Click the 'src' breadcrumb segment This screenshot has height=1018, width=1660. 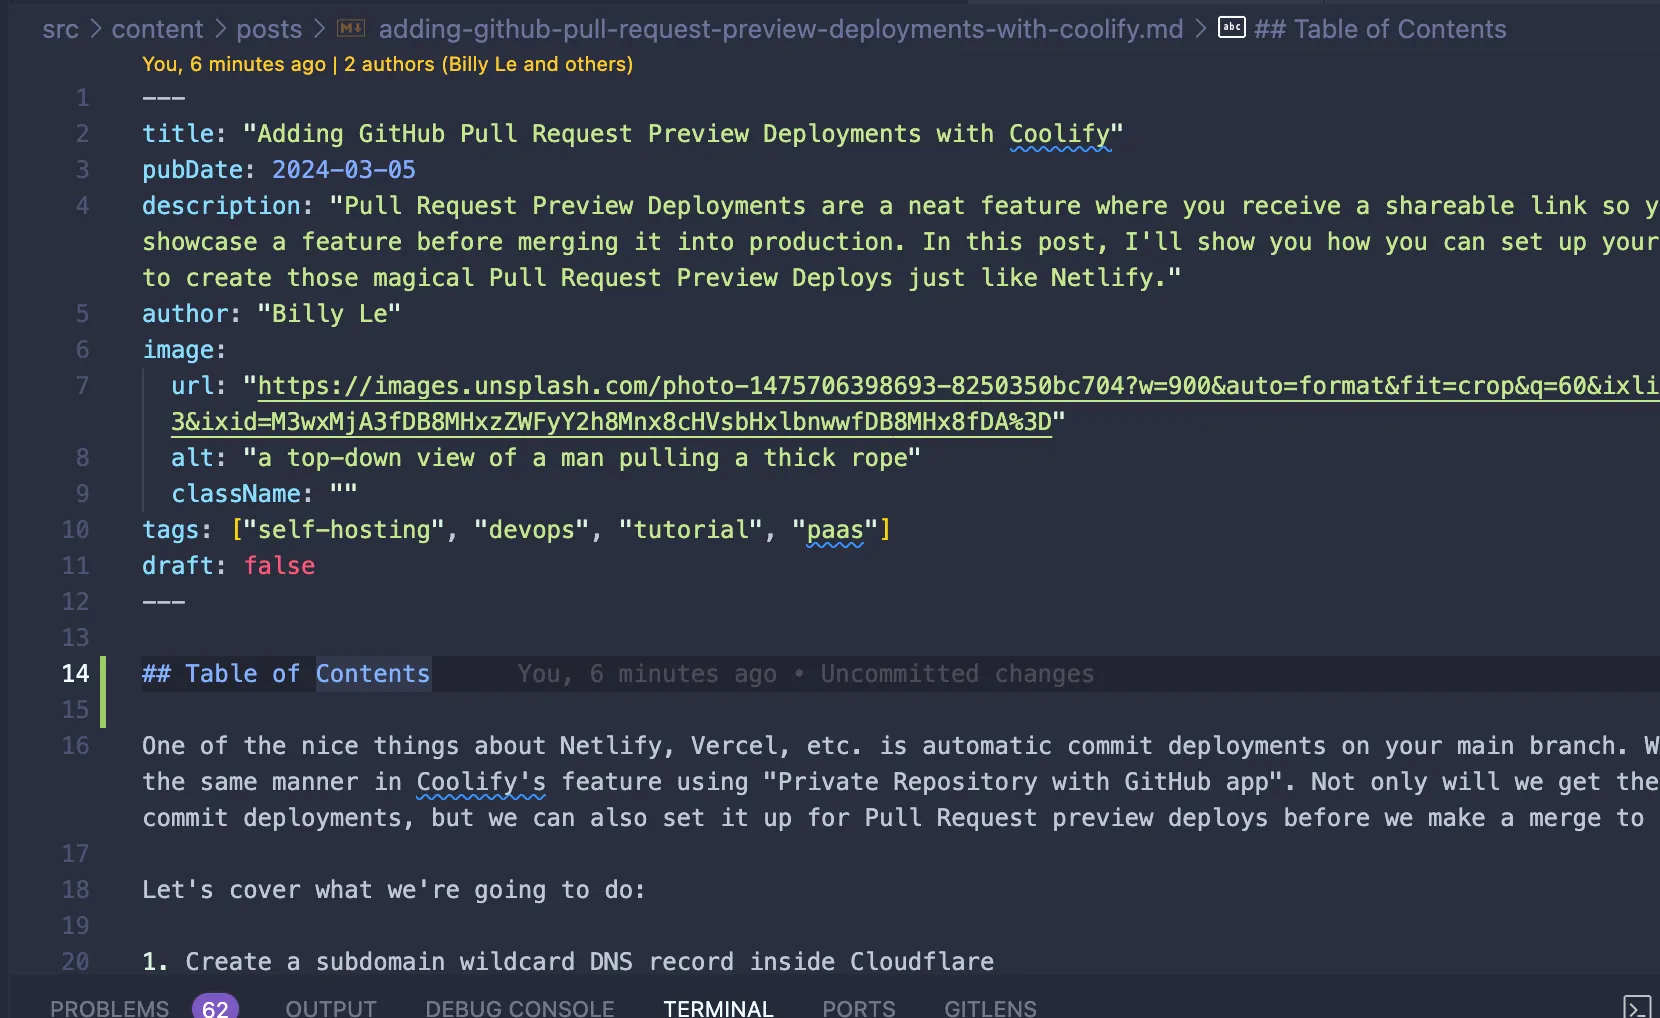pyautogui.click(x=60, y=29)
